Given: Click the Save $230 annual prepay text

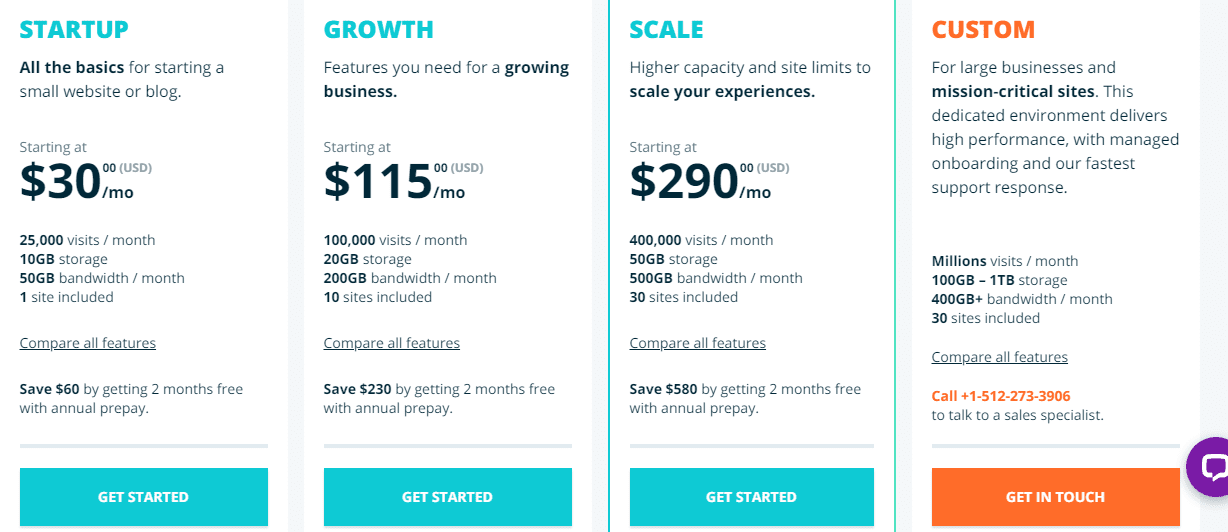Looking at the screenshot, I should pyautogui.click(x=439, y=398).
